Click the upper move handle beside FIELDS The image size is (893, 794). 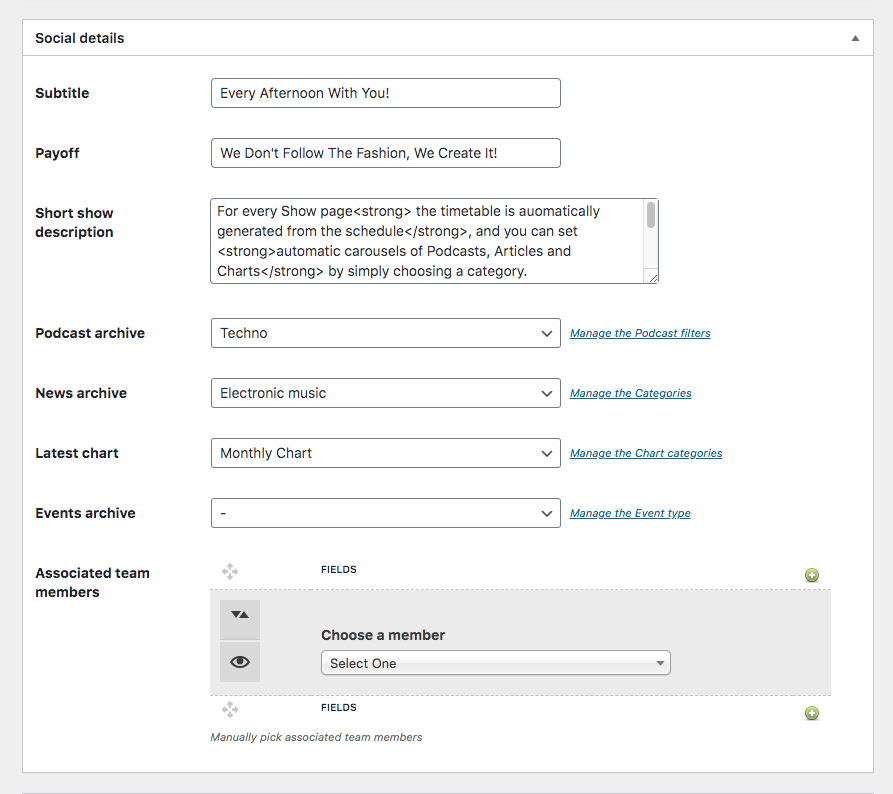coord(230,571)
